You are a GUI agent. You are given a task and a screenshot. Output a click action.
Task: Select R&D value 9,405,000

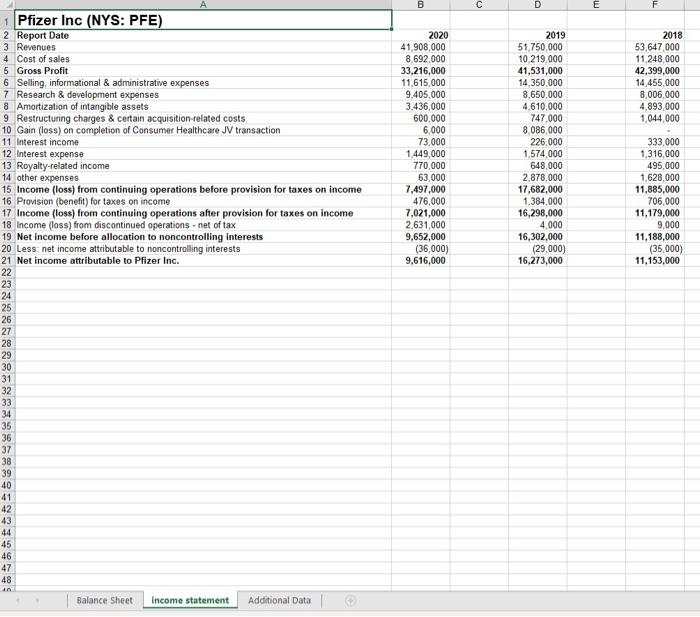click(x=421, y=95)
